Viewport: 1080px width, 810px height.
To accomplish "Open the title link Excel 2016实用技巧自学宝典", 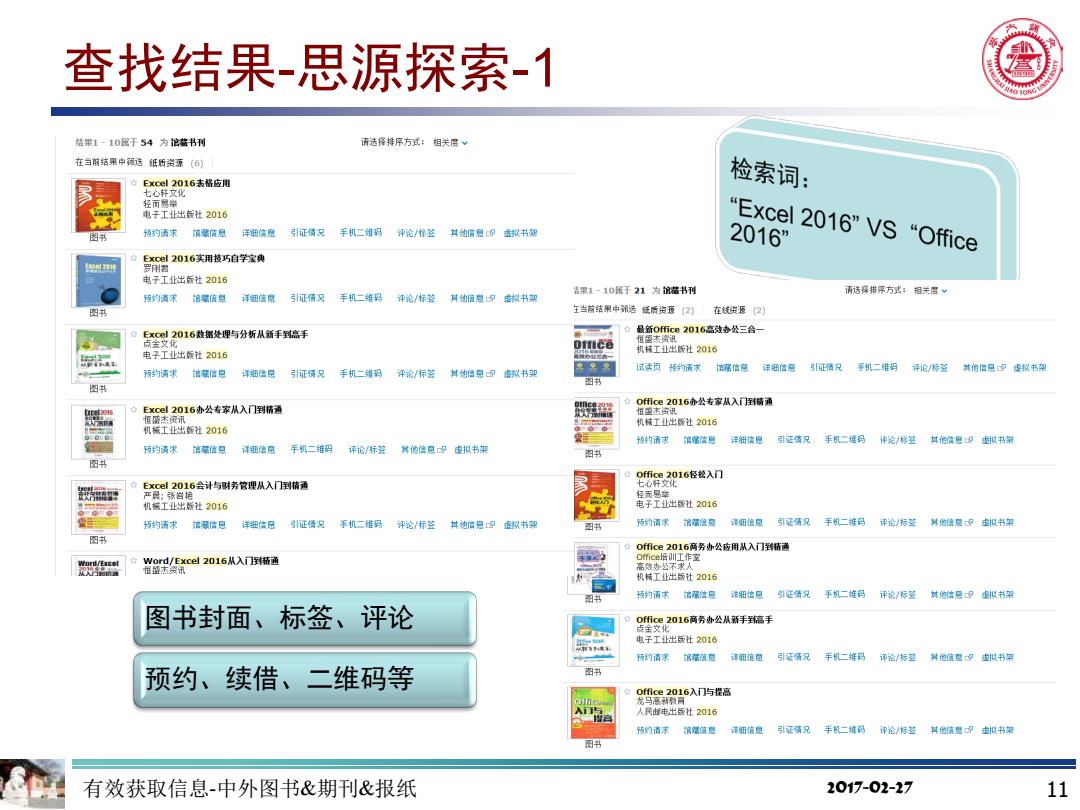I will (x=204, y=258).
